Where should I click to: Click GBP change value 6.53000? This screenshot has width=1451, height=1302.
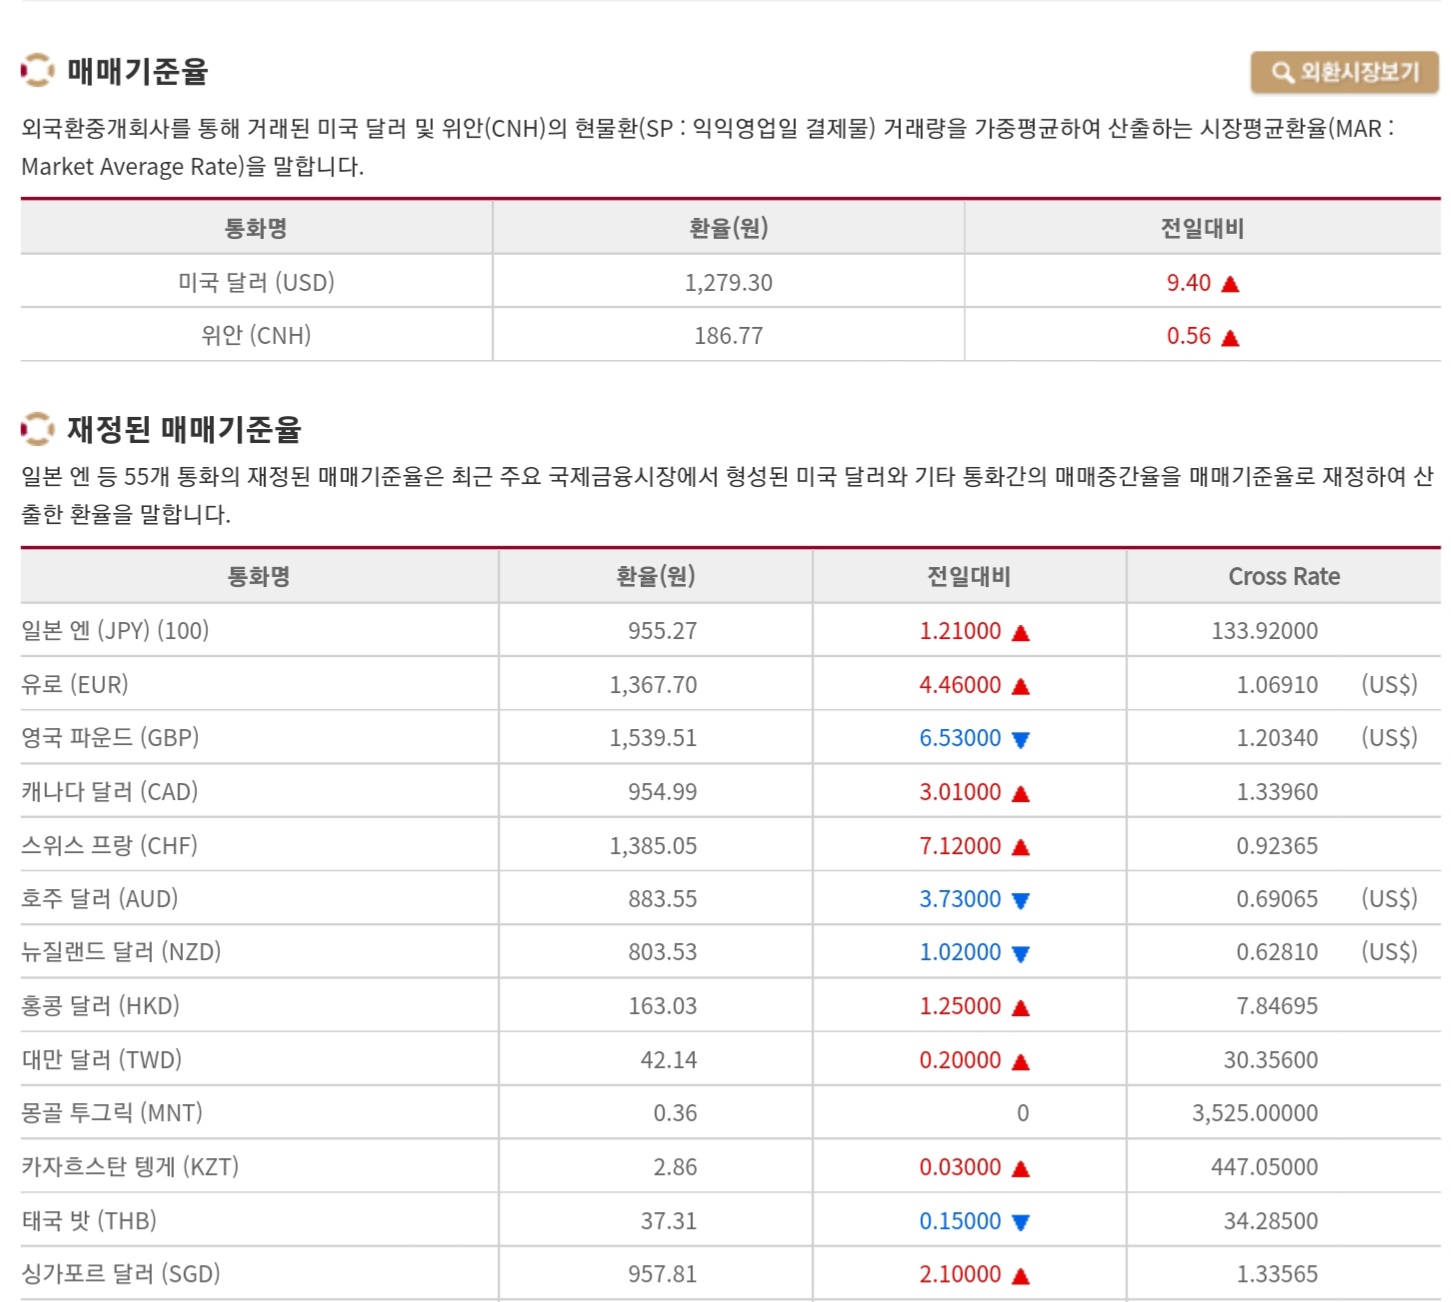[960, 738]
